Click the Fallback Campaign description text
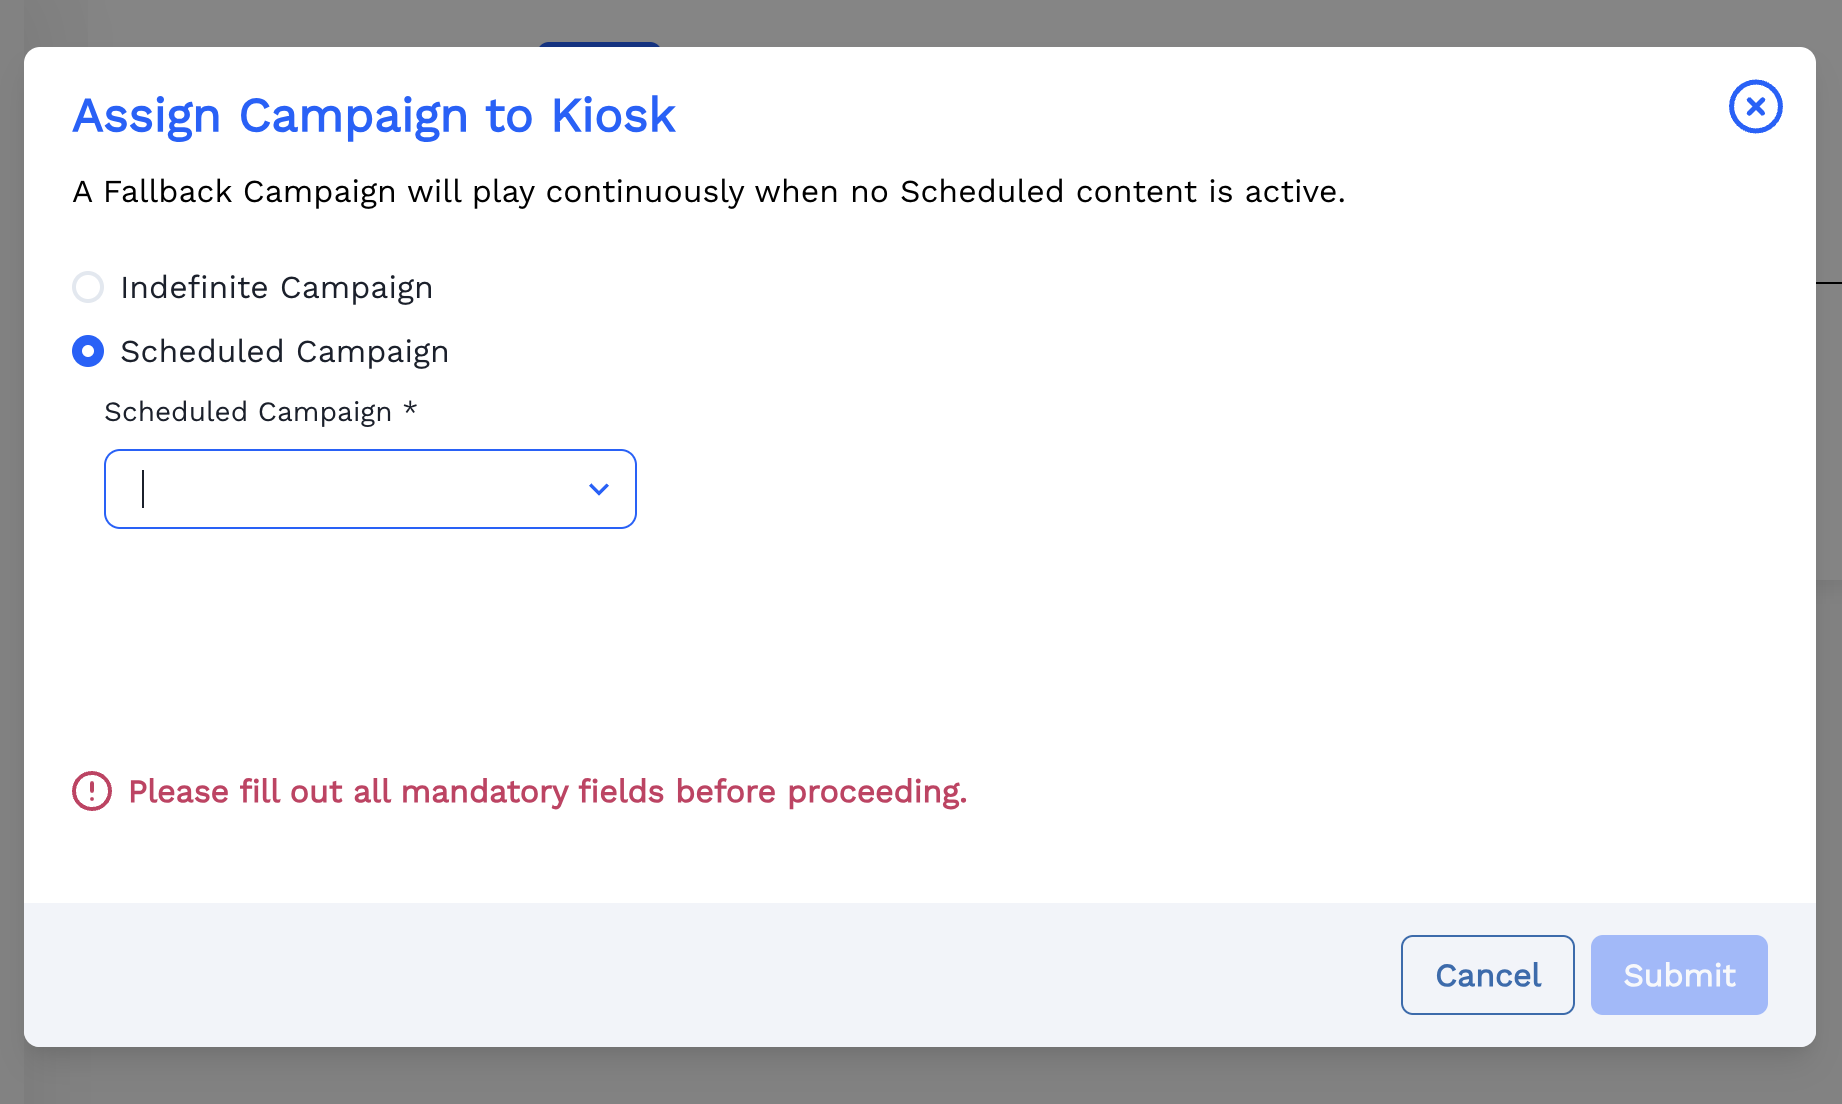Viewport: 1842px width, 1104px height. pyautogui.click(x=708, y=192)
